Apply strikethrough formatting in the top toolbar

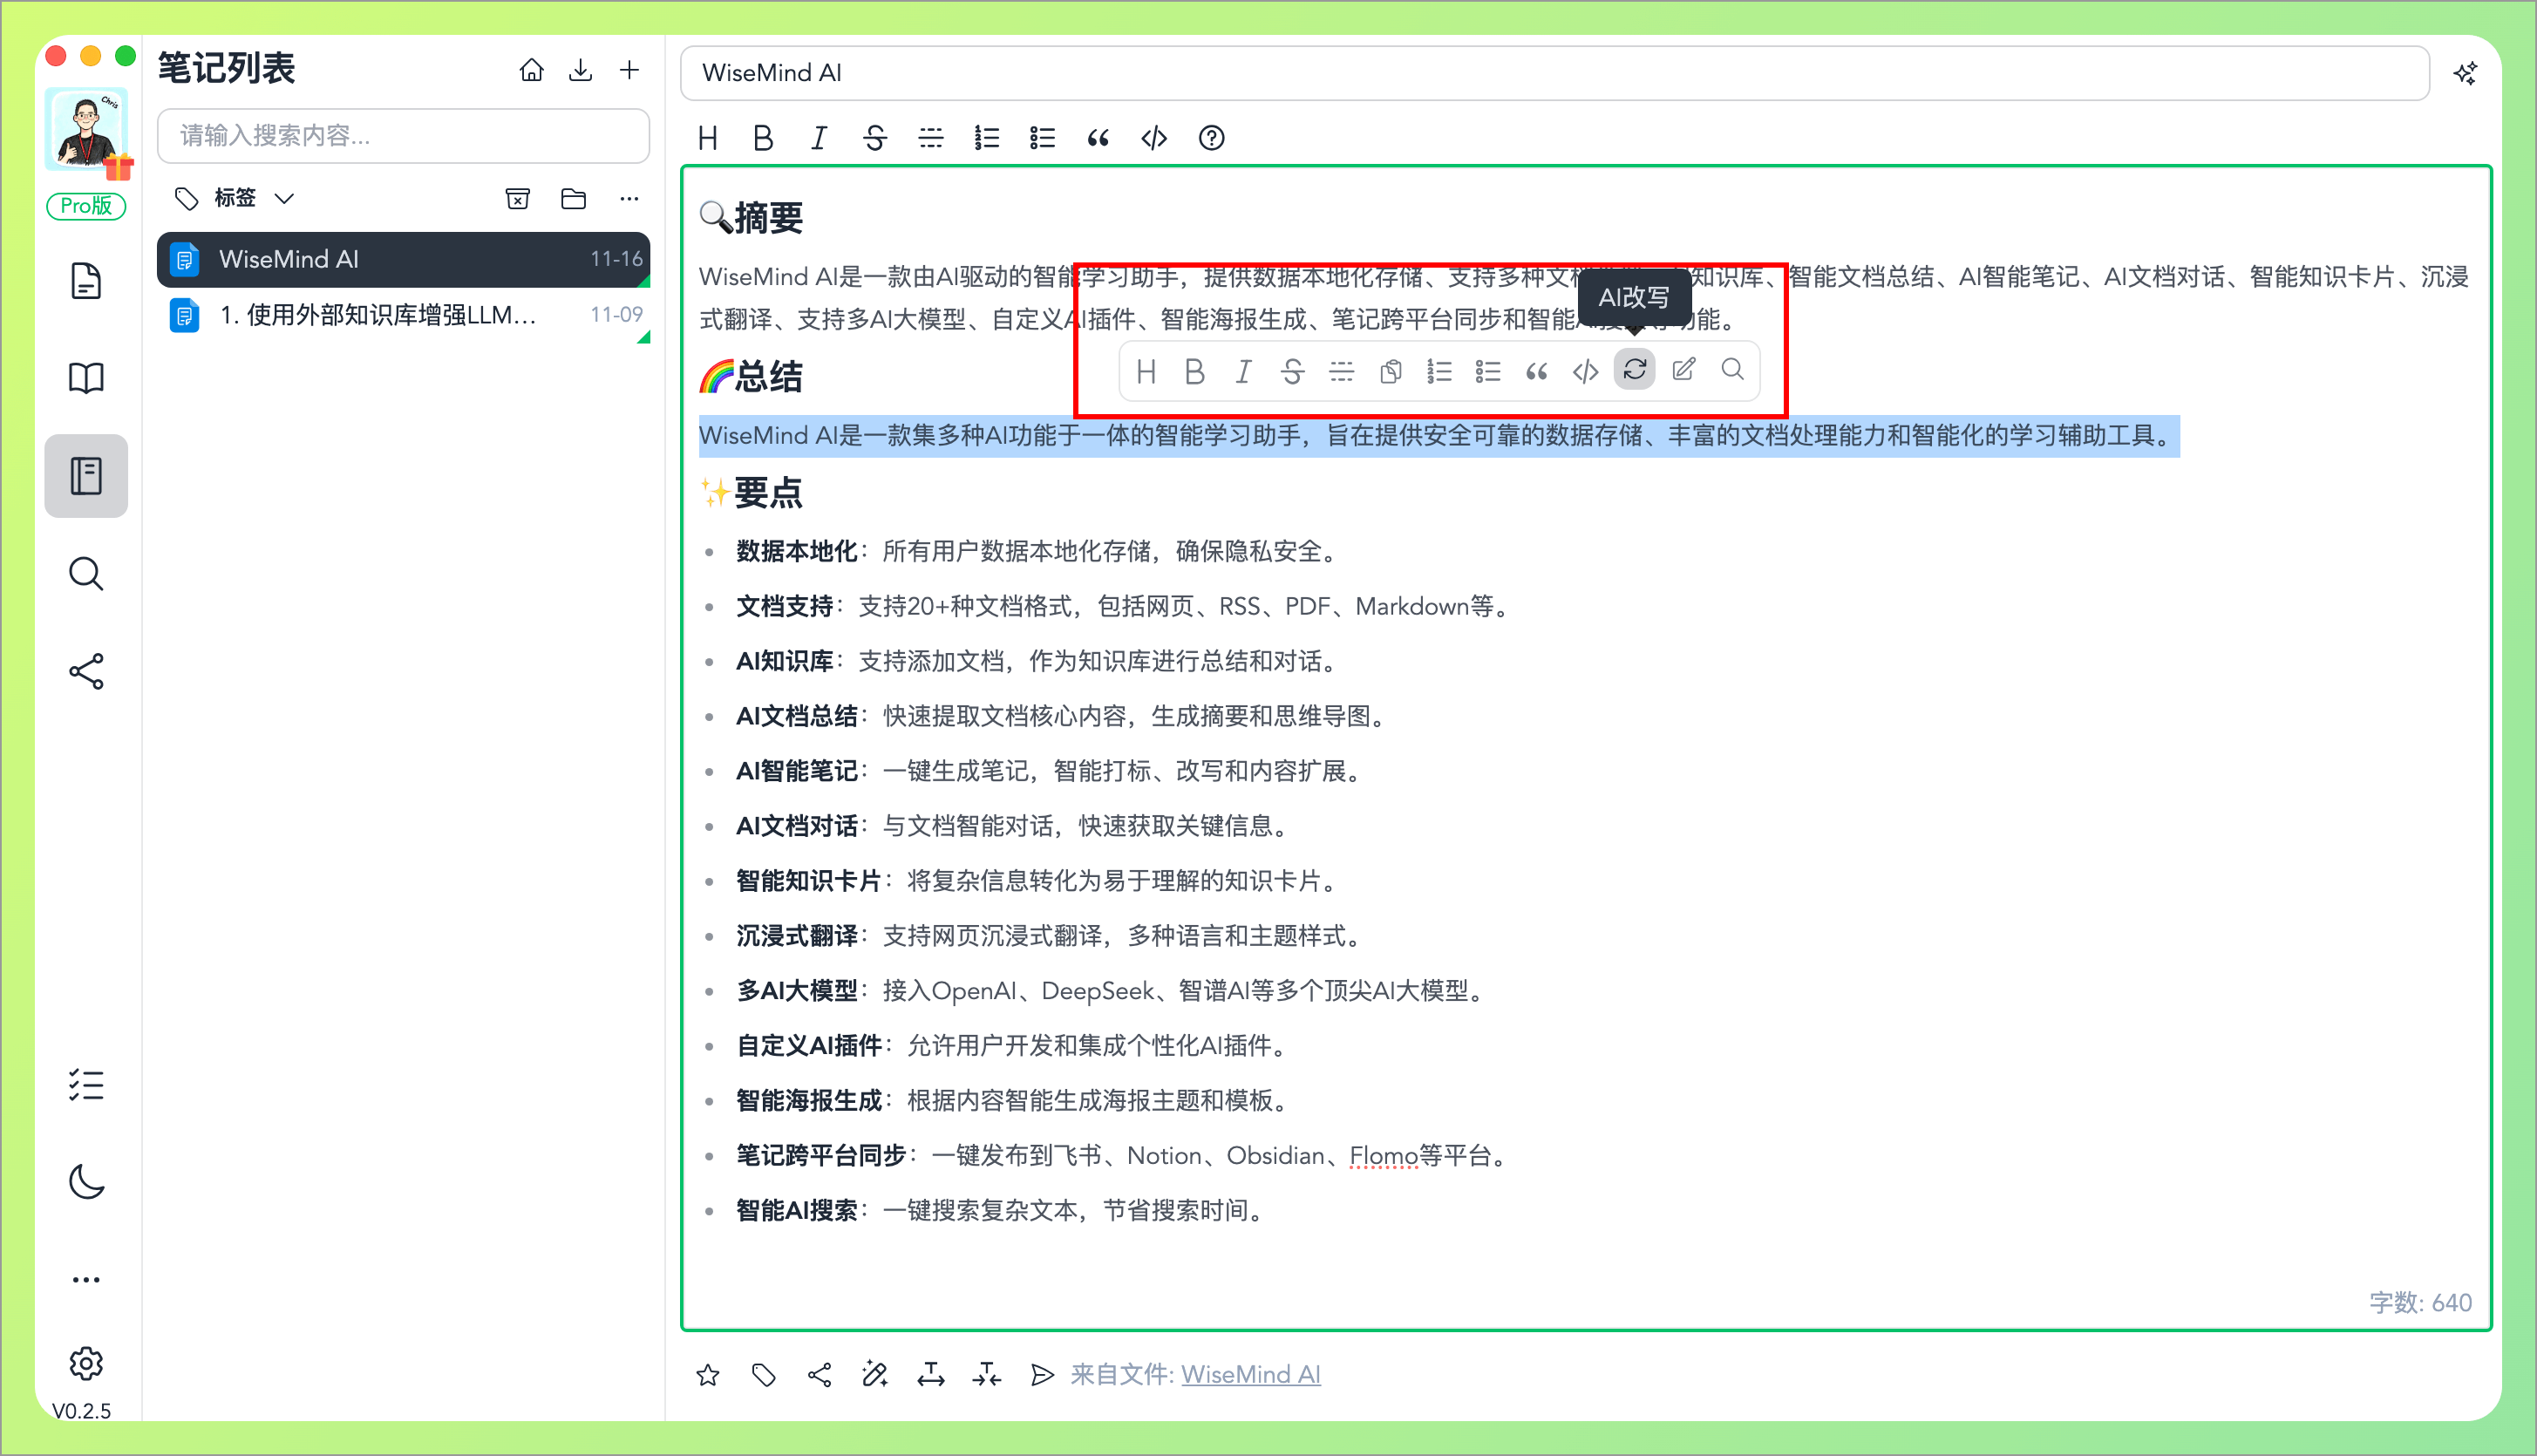click(x=874, y=138)
